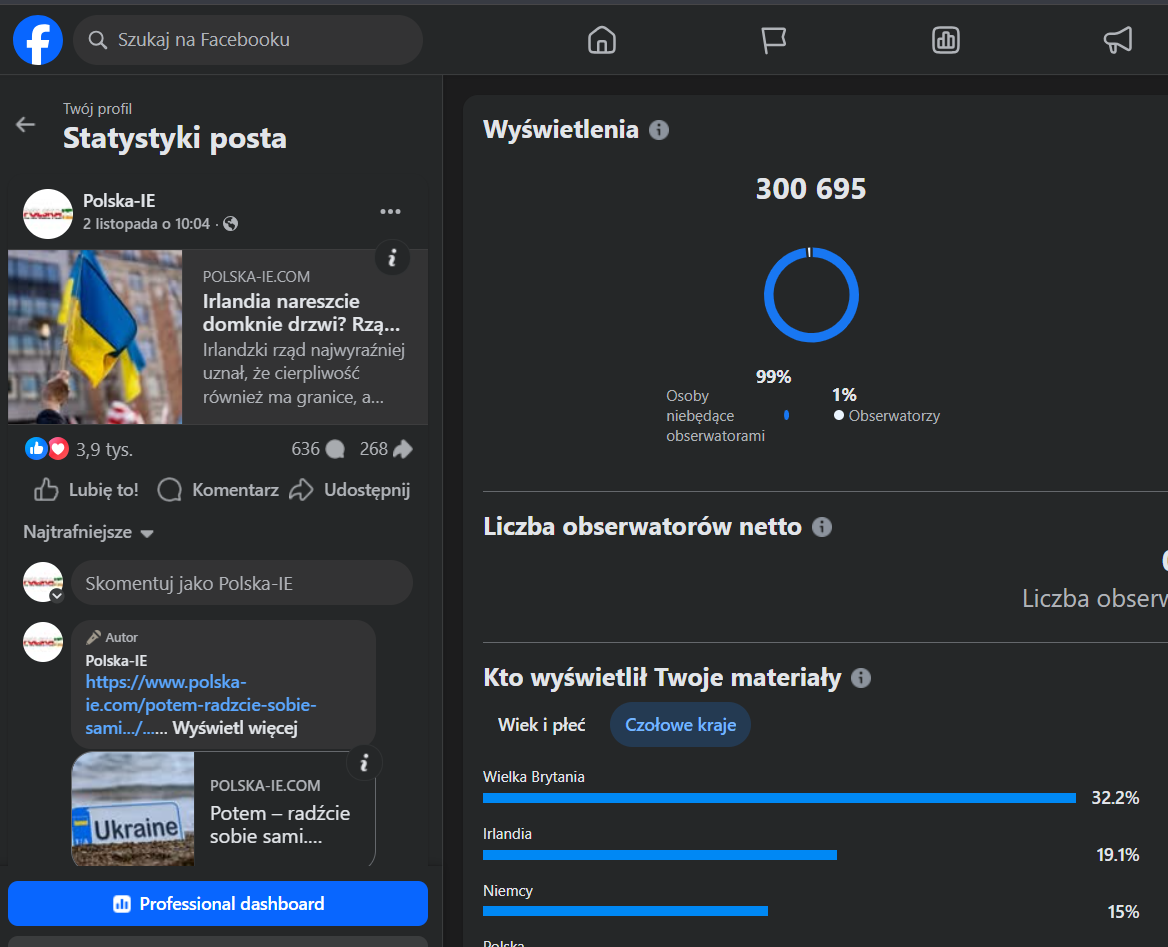Image resolution: width=1168 pixels, height=947 pixels.
Task: Go back using the left arrow
Action: (x=25, y=125)
